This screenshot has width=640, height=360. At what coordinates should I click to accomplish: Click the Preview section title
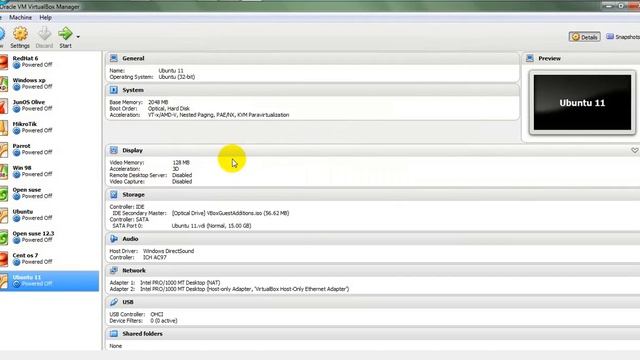(549, 58)
